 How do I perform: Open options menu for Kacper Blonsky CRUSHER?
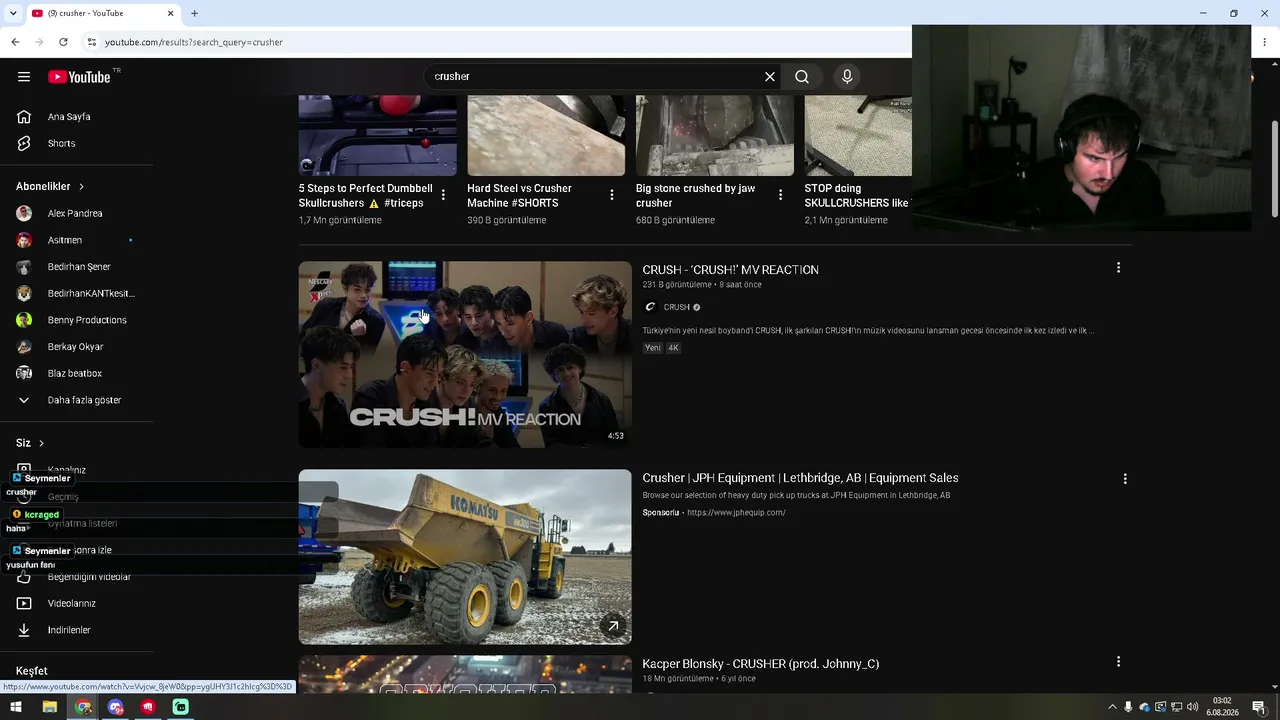pos(1118,662)
